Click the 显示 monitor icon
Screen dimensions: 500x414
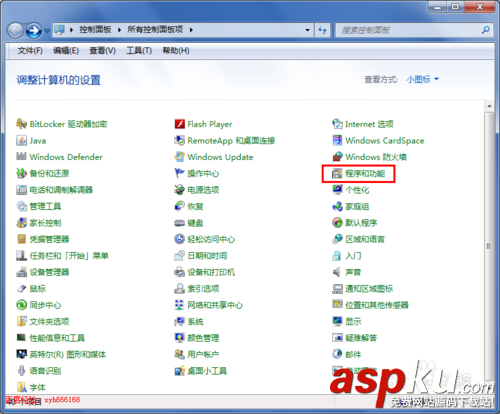[337, 321]
